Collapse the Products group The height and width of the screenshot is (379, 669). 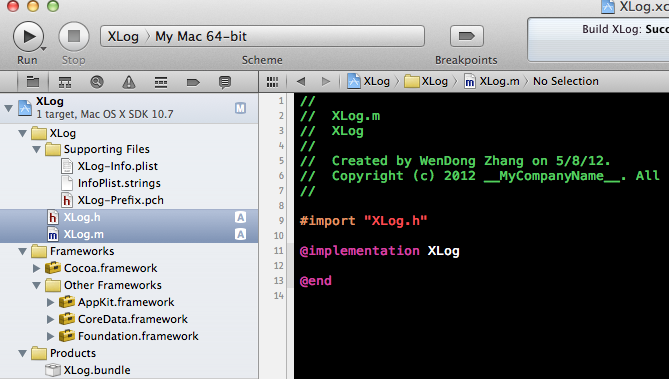[x=23, y=353]
